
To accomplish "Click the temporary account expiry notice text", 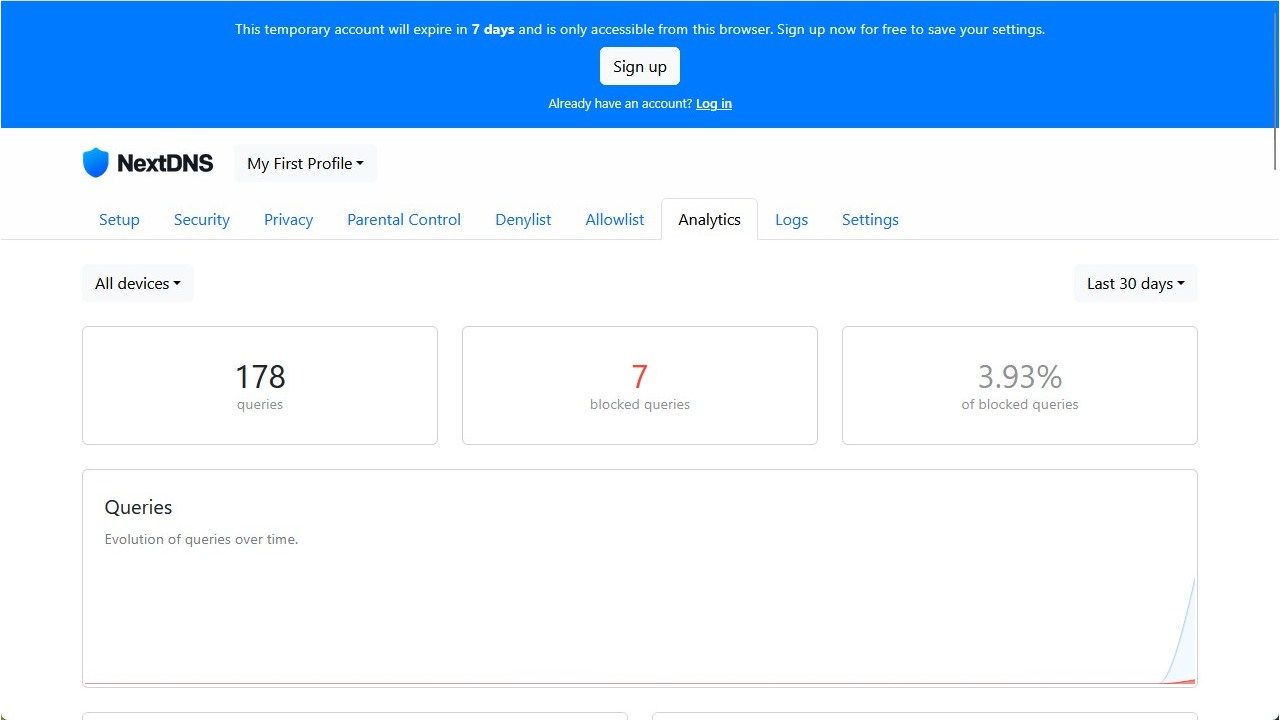I will [x=640, y=29].
